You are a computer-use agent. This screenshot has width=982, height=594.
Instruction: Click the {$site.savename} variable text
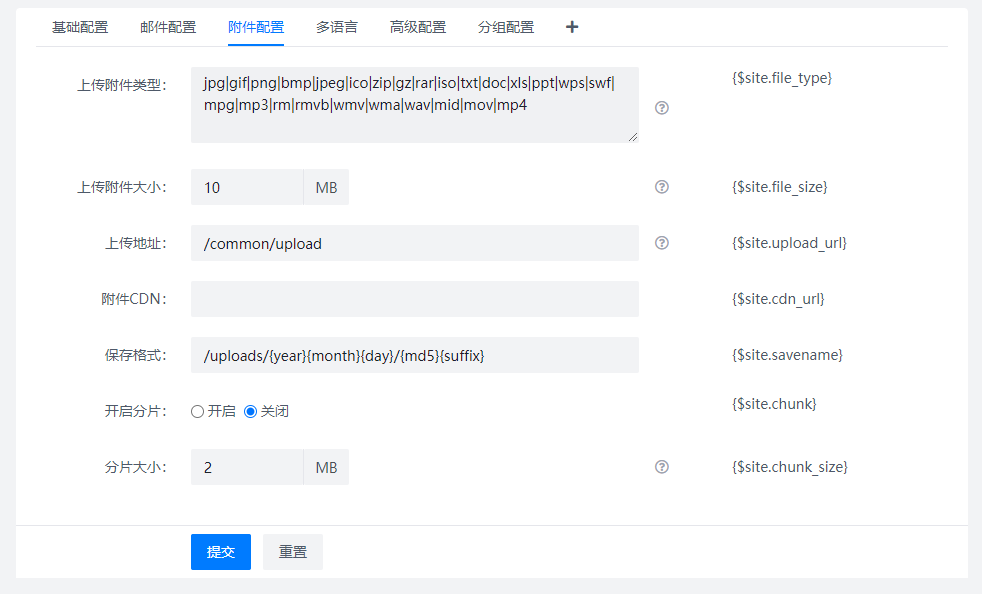pos(787,355)
